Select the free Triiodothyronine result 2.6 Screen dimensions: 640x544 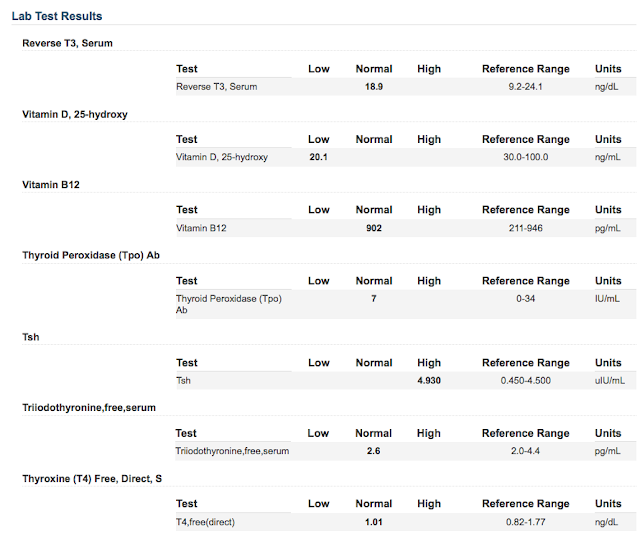click(373, 451)
